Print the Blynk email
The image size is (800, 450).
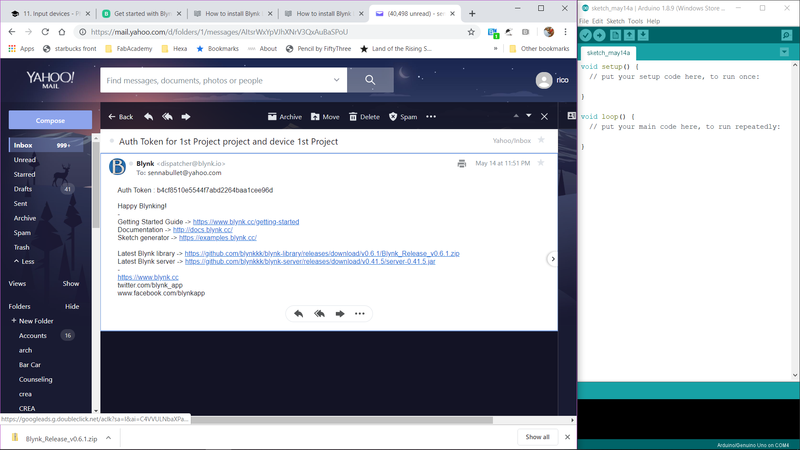click(x=462, y=163)
